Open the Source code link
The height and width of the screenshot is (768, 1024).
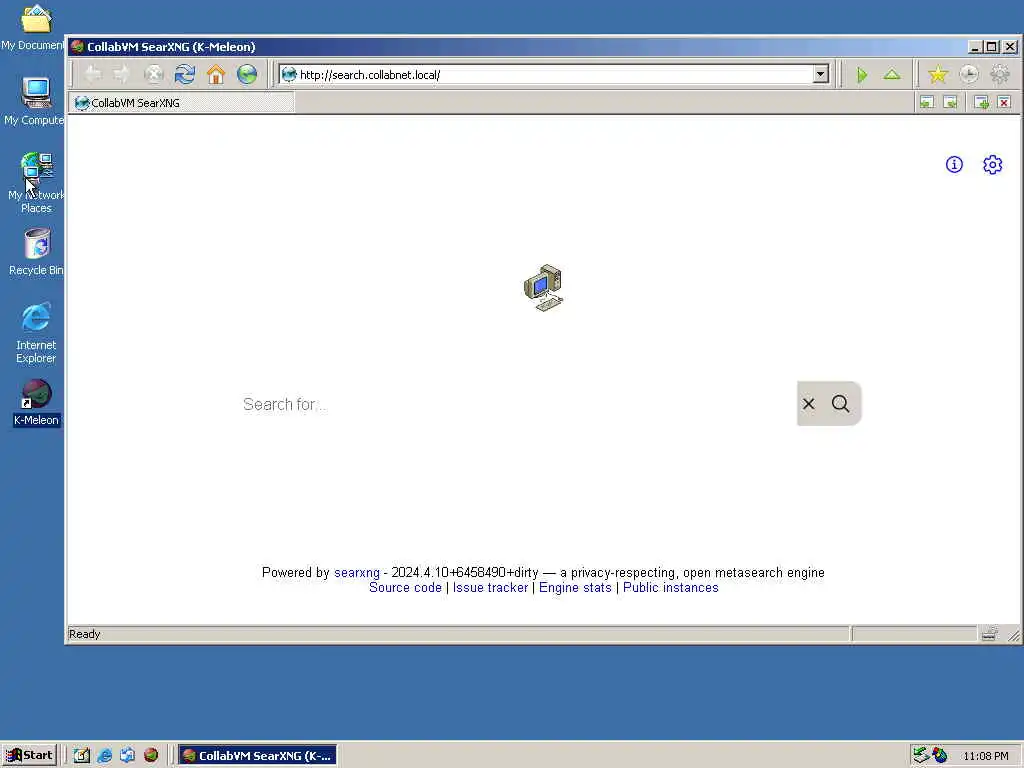click(405, 588)
